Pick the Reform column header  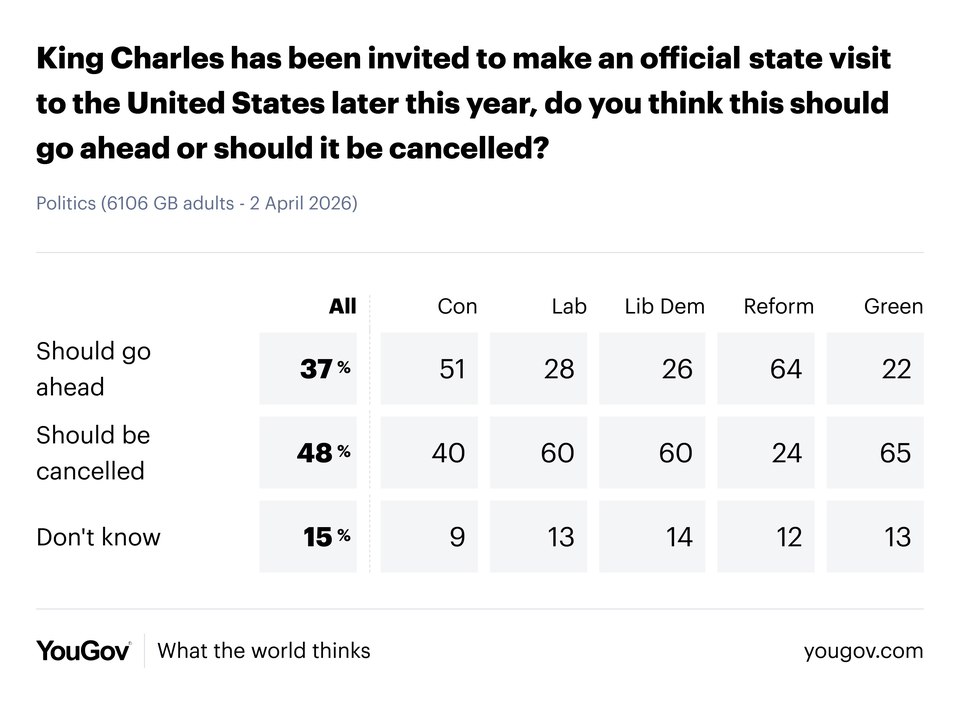tap(778, 307)
